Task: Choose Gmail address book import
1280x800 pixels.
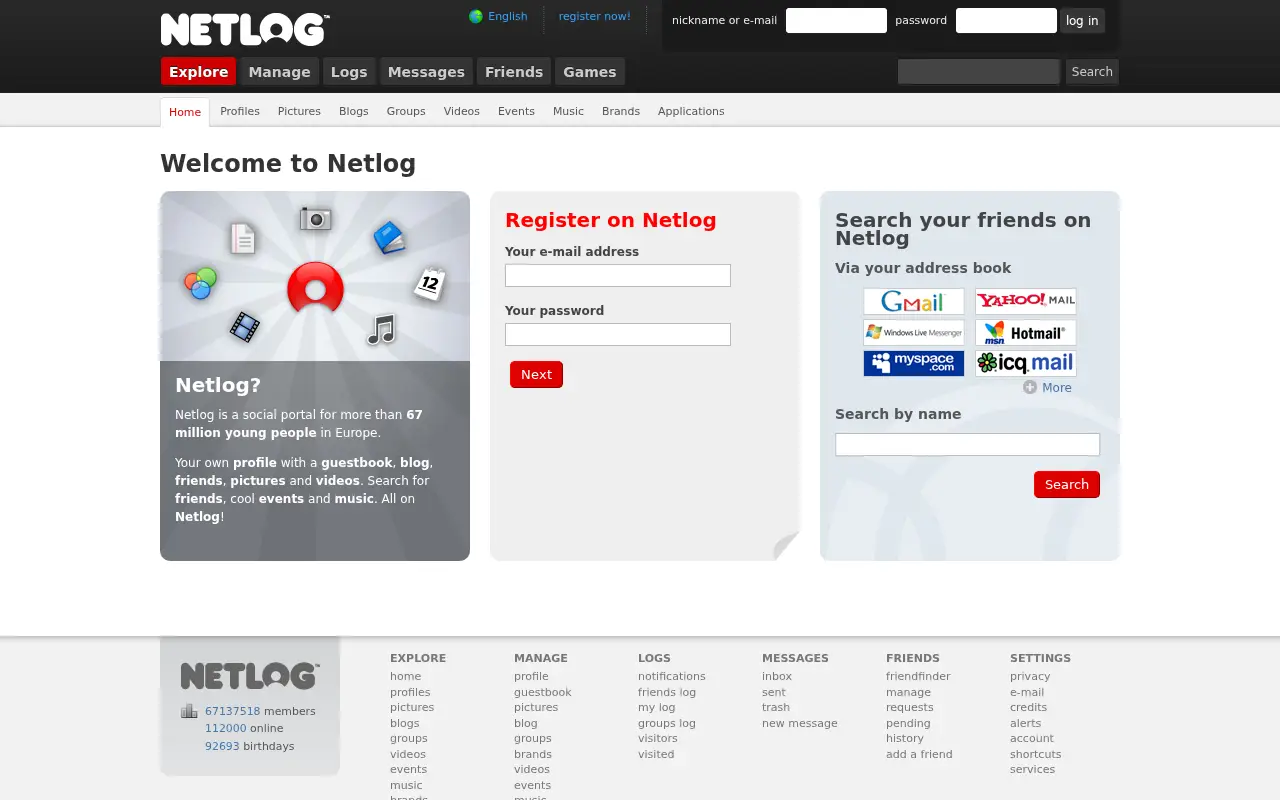Action: coord(914,301)
